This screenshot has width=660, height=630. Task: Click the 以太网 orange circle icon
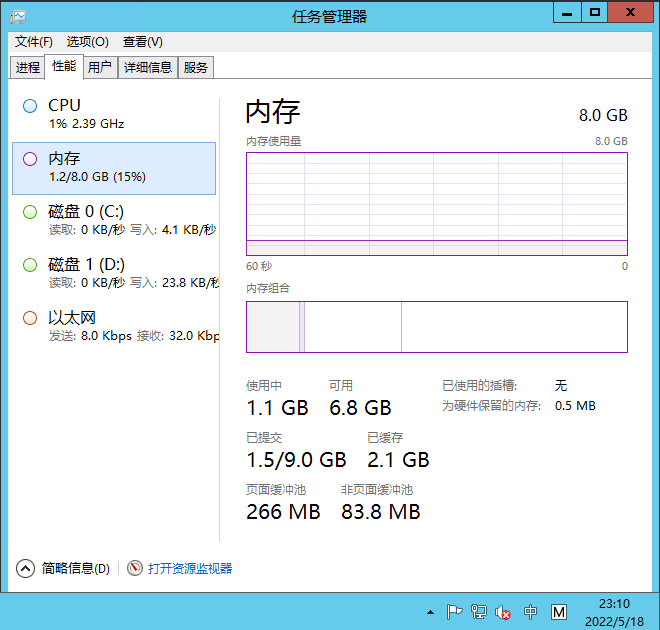(30, 318)
